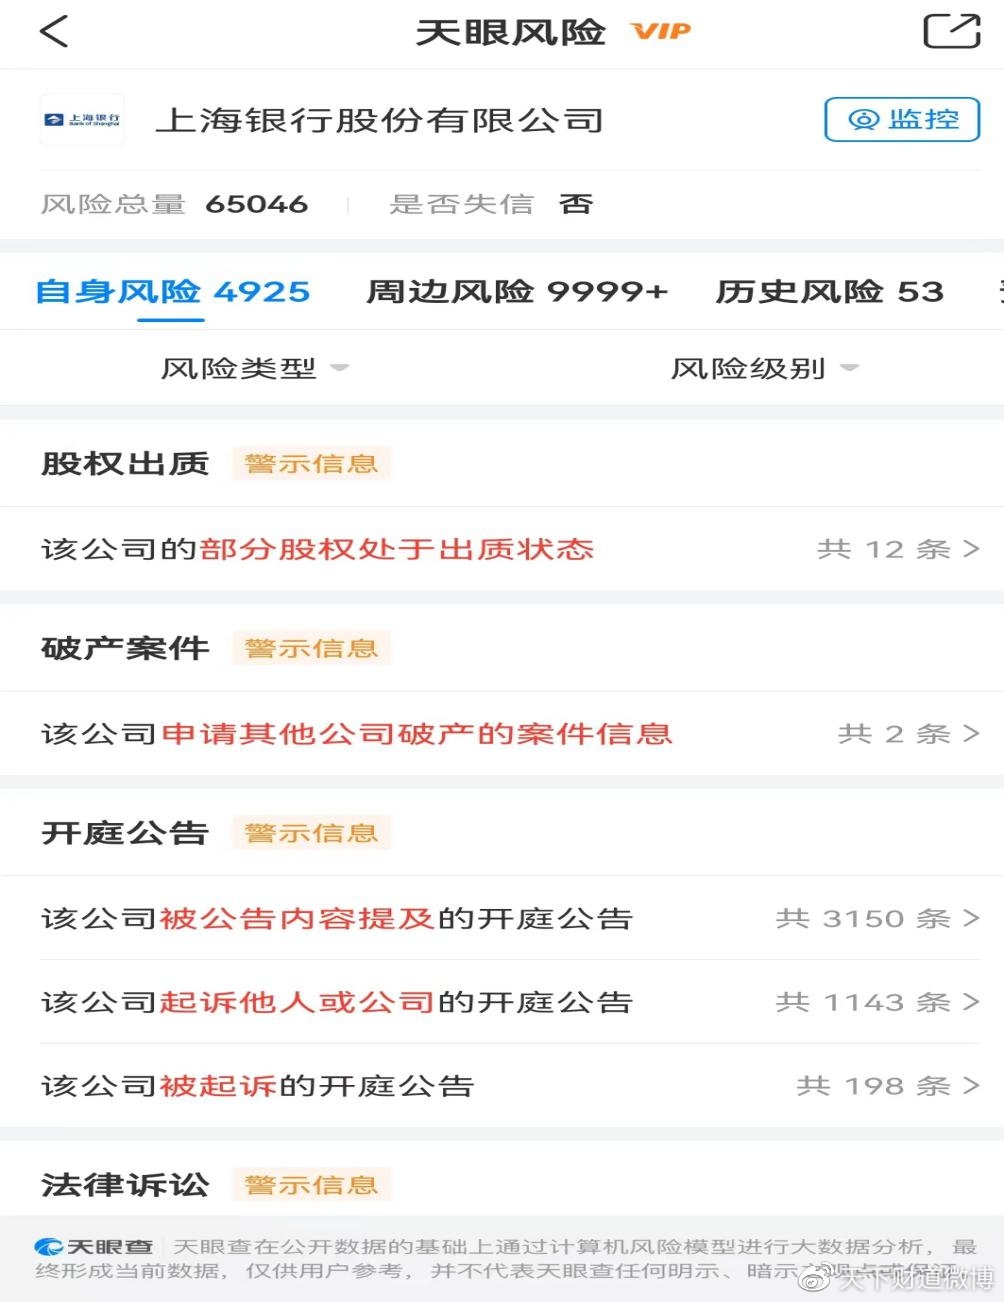The height and width of the screenshot is (1302, 1004).
Task: Tap the back arrow icon
Action: coord(54,31)
